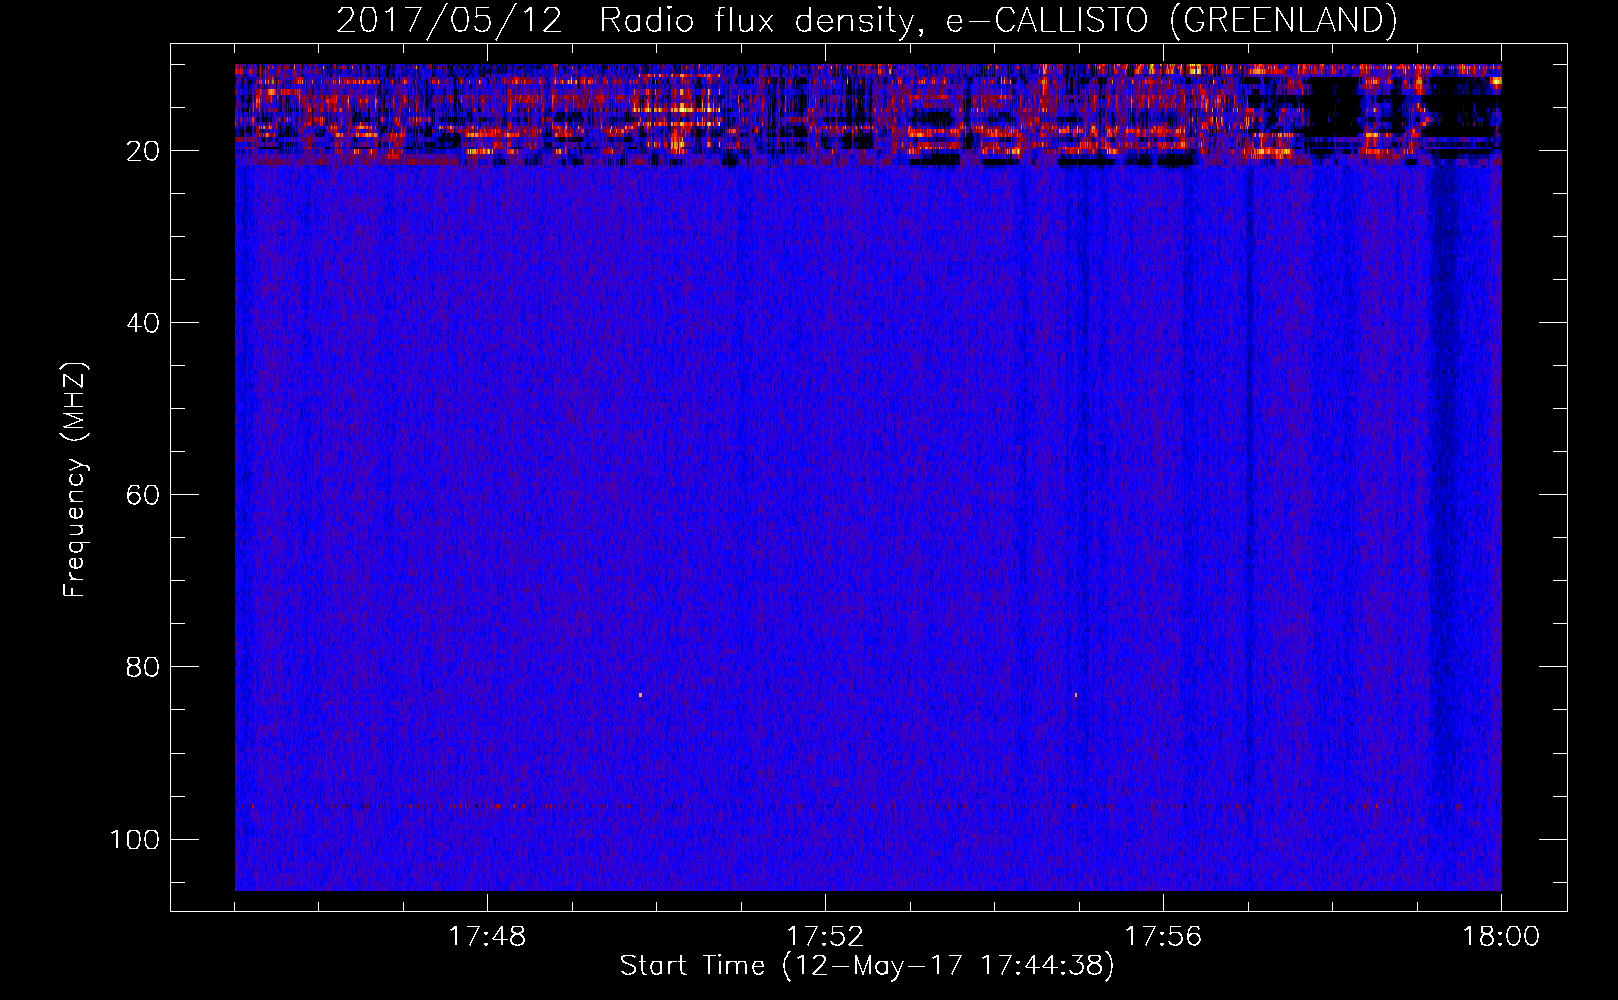This screenshot has height=1000, width=1618.
Task: Click the 100 MHz frequency tick label
Action: tap(135, 839)
